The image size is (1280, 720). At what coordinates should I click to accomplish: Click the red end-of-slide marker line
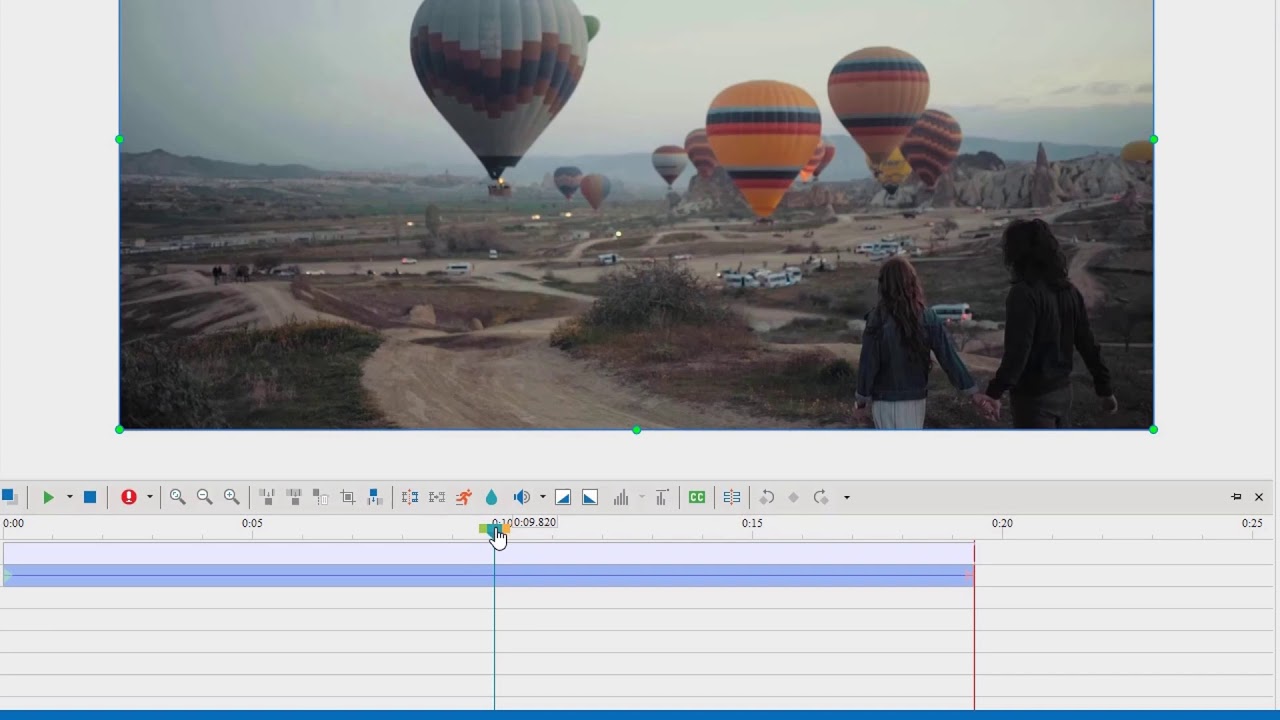click(974, 625)
